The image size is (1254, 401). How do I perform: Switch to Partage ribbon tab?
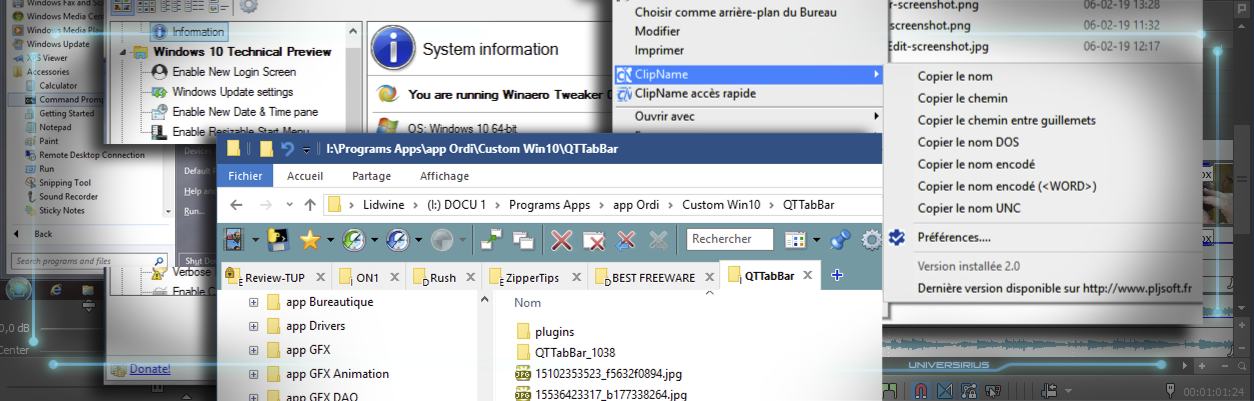(371, 176)
